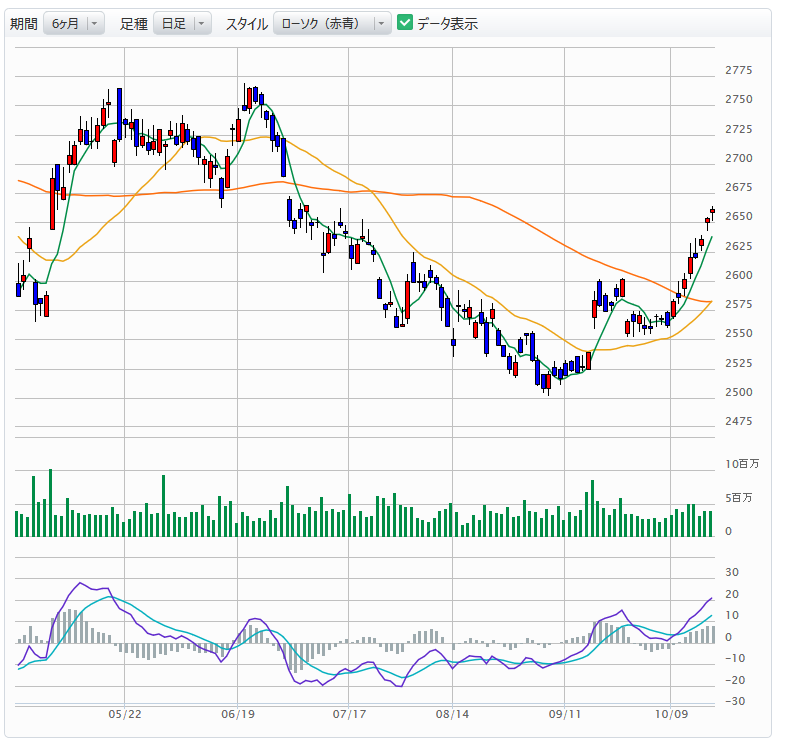Click the 10百万 volume axis label
The height and width of the screenshot is (746, 785).
click(x=742, y=464)
